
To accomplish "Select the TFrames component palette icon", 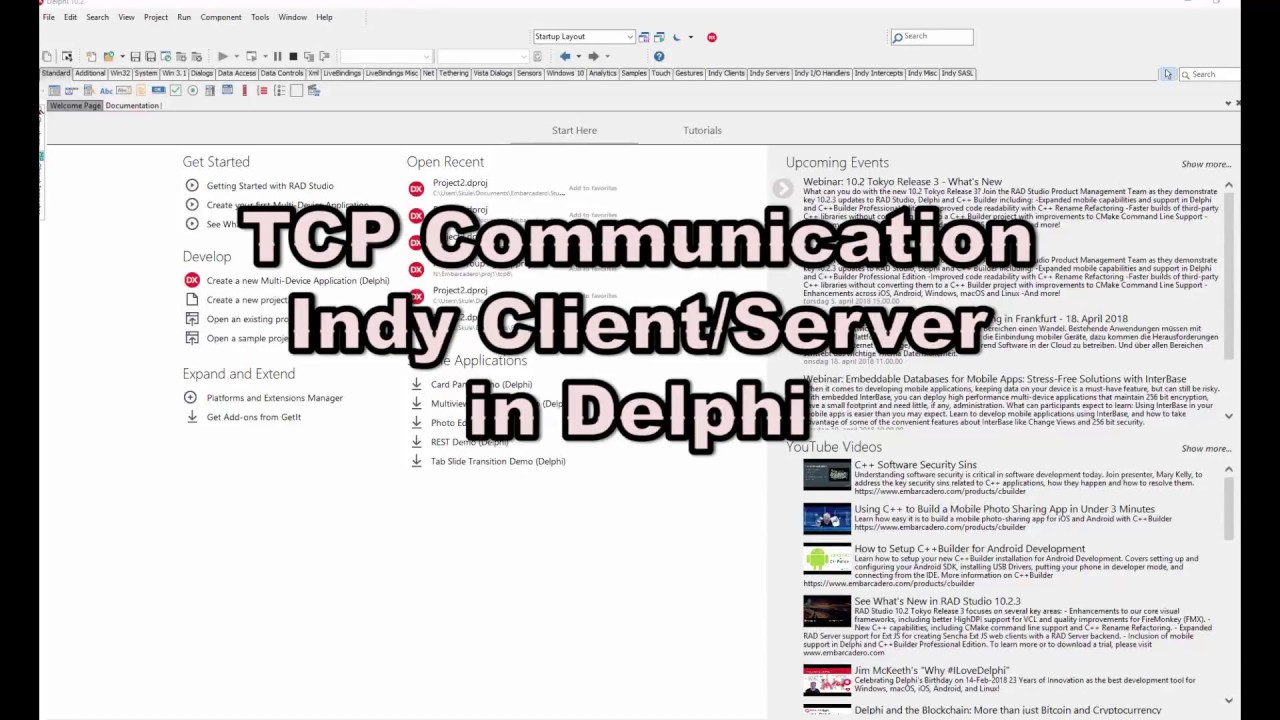I will click(54, 90).
